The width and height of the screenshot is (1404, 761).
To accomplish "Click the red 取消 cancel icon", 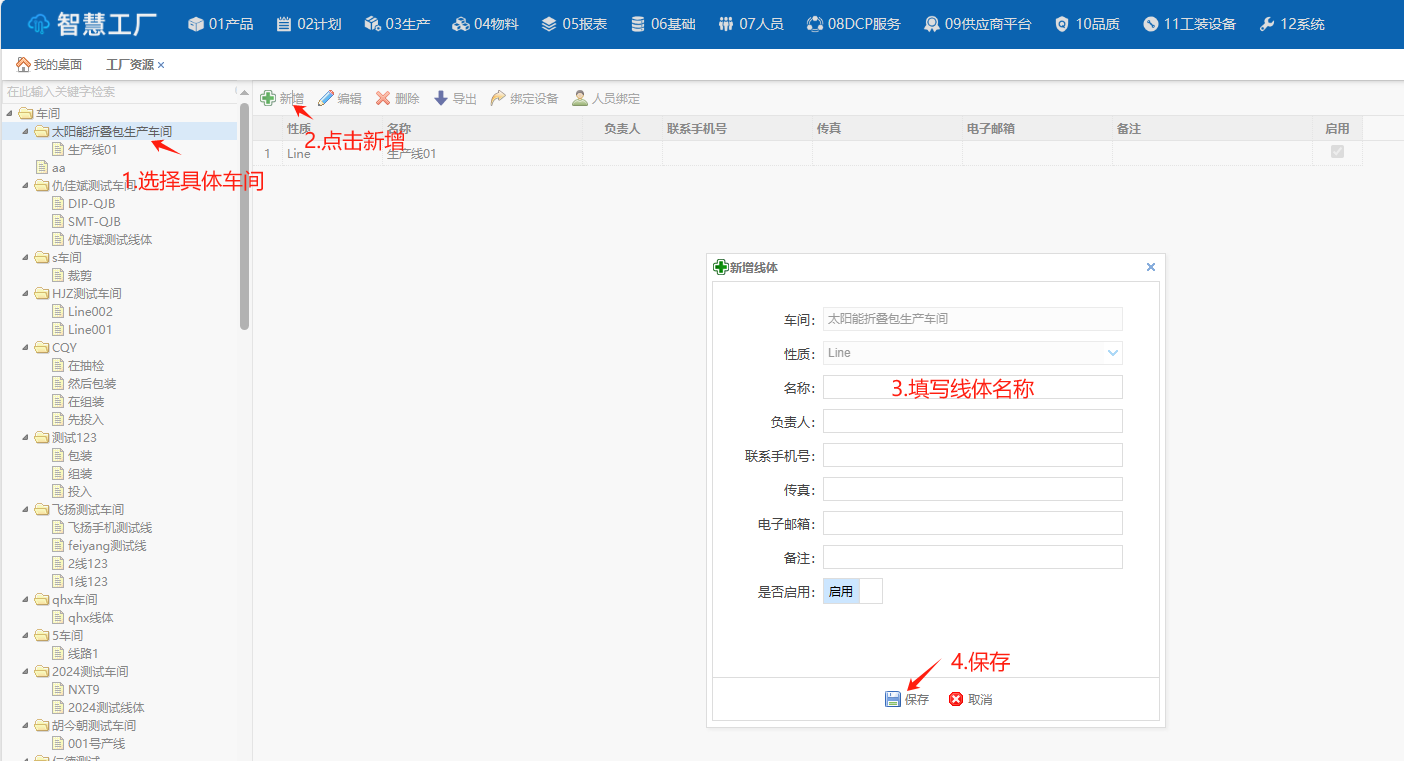I will tap(956, 699).
